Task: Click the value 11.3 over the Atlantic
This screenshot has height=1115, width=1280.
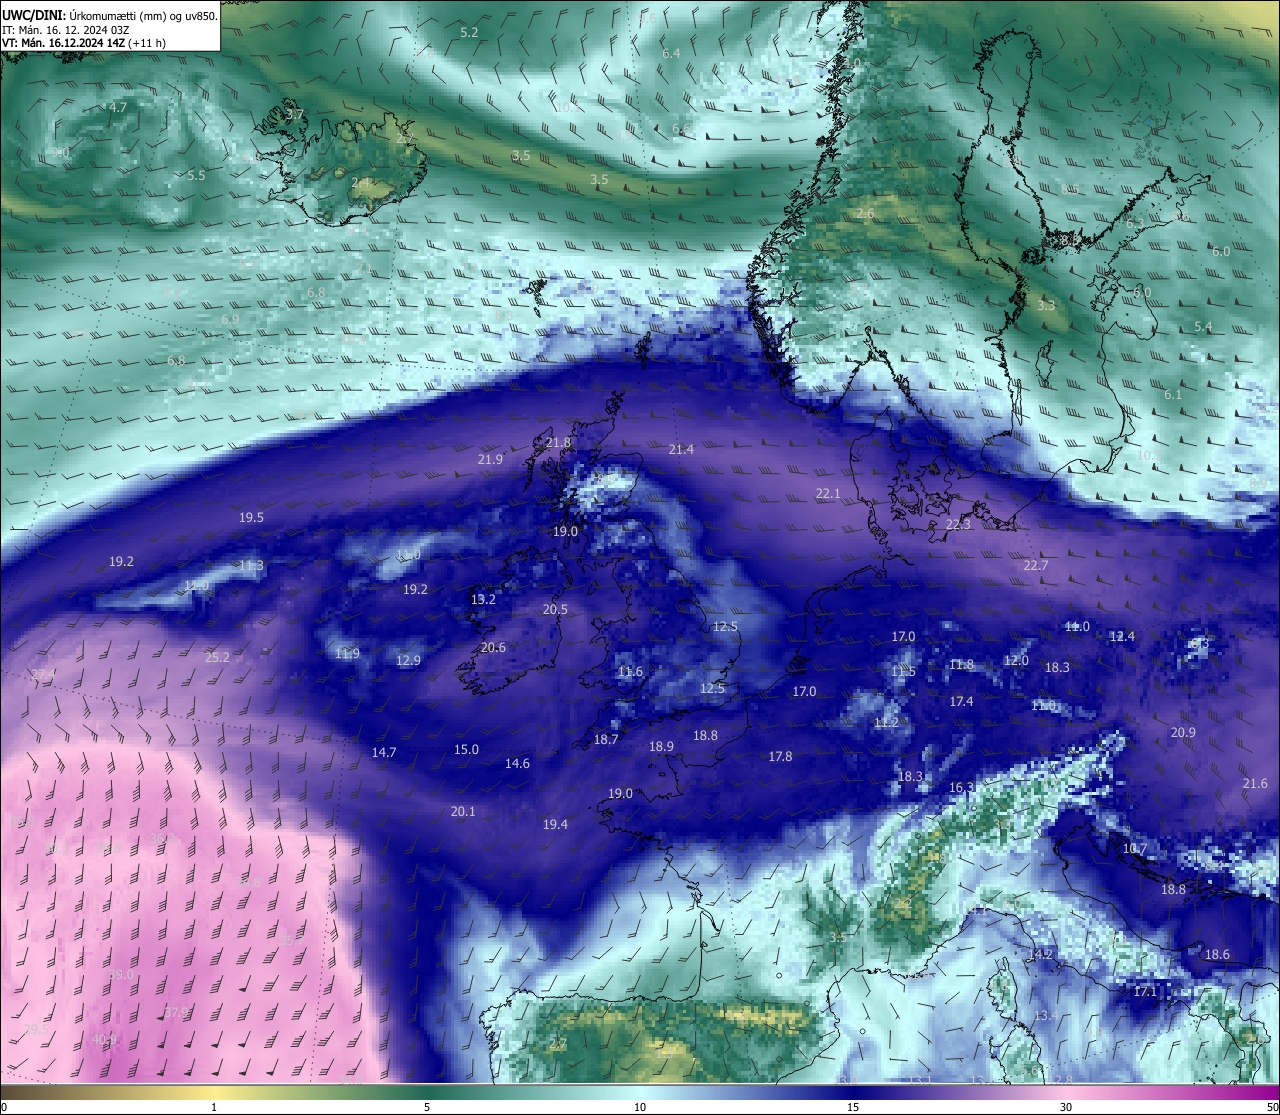Action: coord(251,565)
